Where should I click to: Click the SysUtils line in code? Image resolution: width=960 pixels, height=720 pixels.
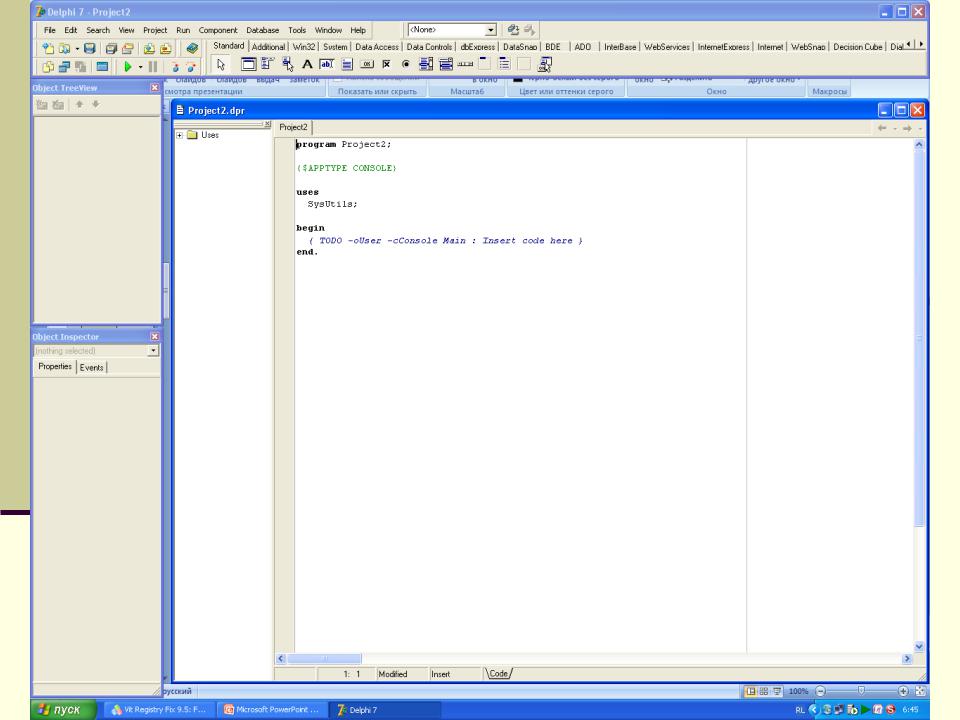coord(332,204)
